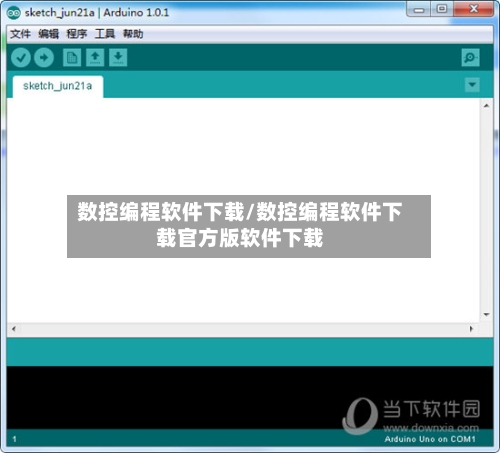Maximize the Arduino window
Viewport: 500px width, 453px height.
(x=442, y=9)
